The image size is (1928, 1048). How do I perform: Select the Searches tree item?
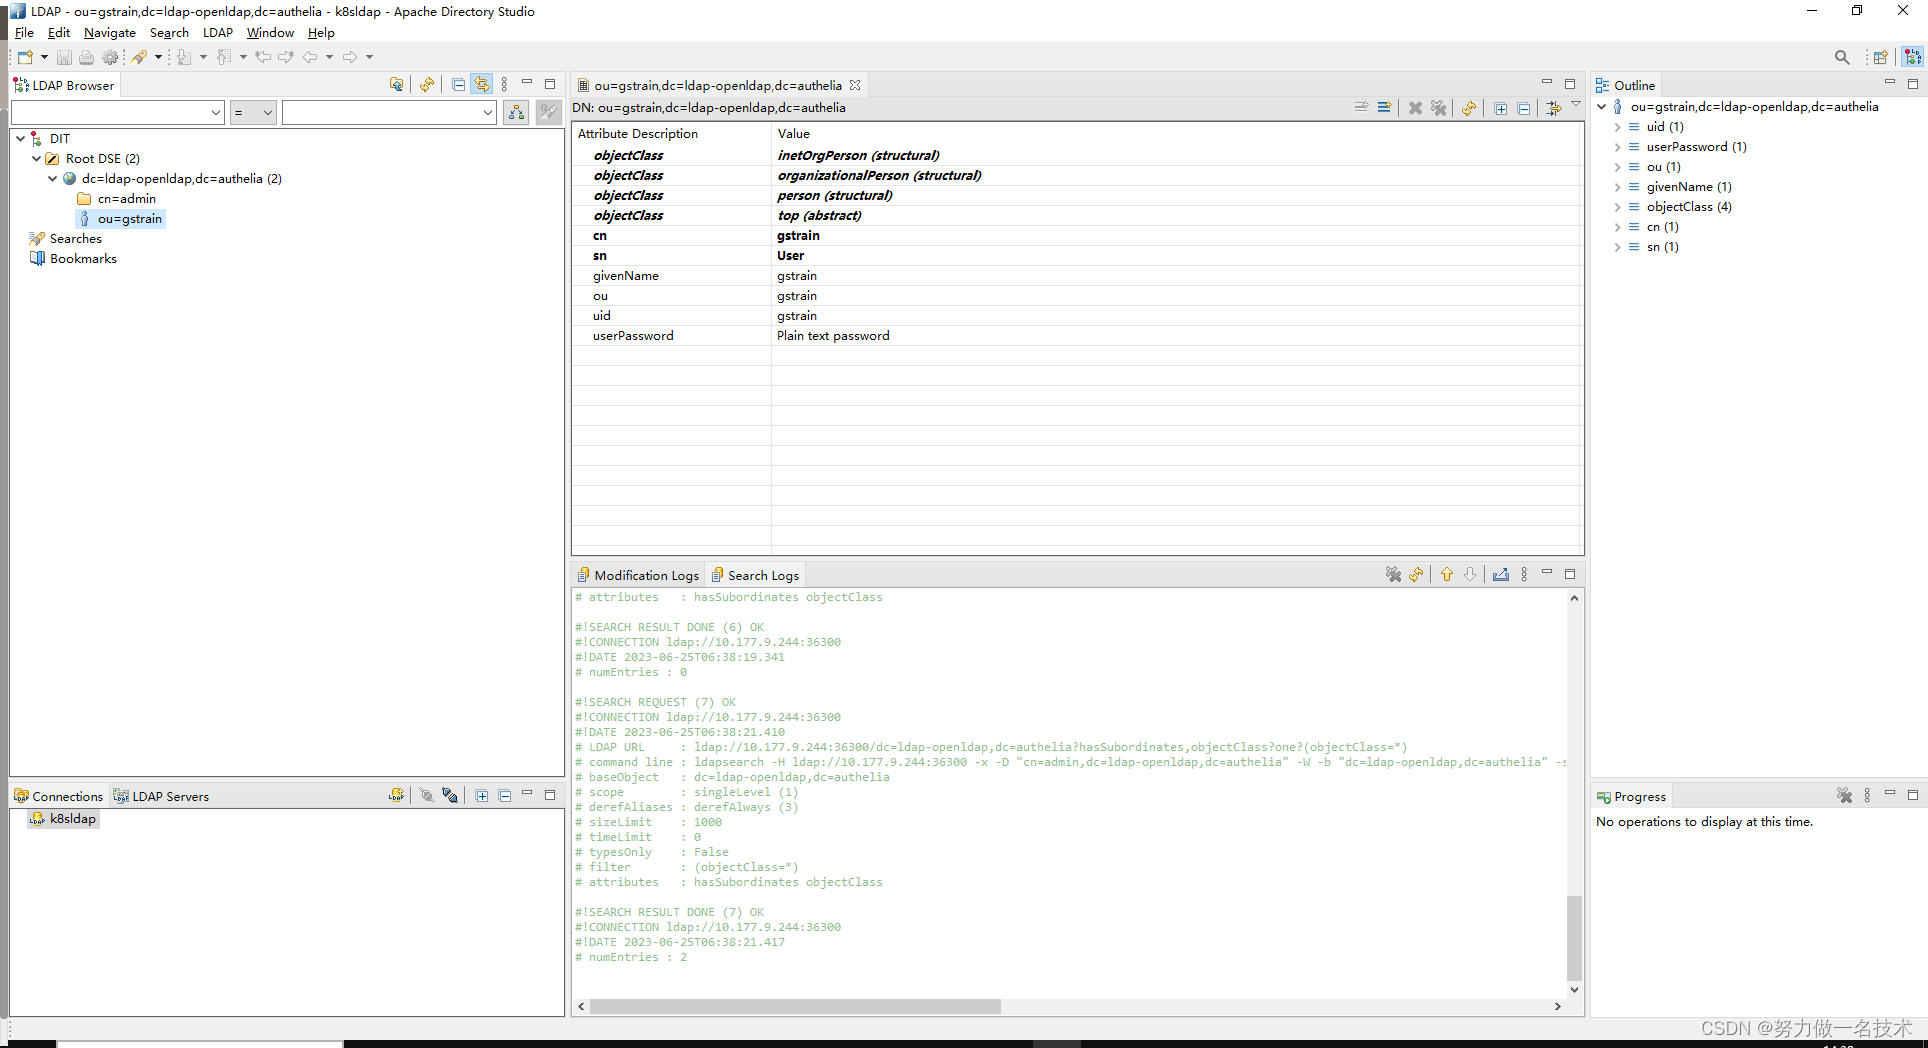75,238
